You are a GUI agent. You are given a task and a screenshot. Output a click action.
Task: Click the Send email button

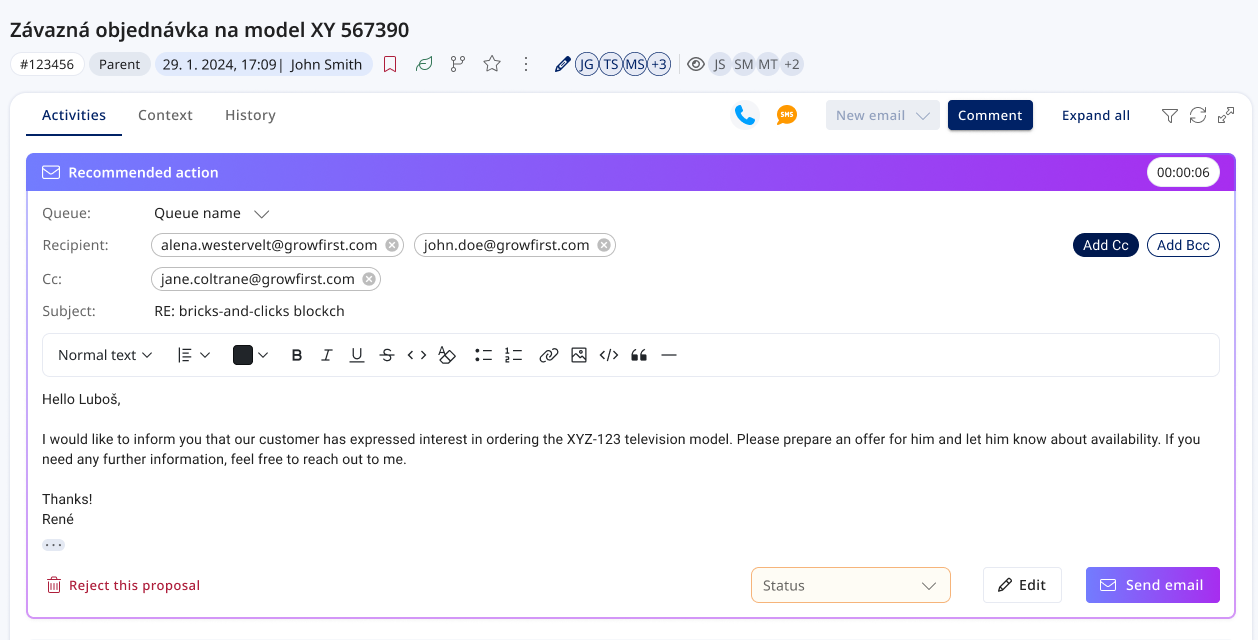point(1152,585)
